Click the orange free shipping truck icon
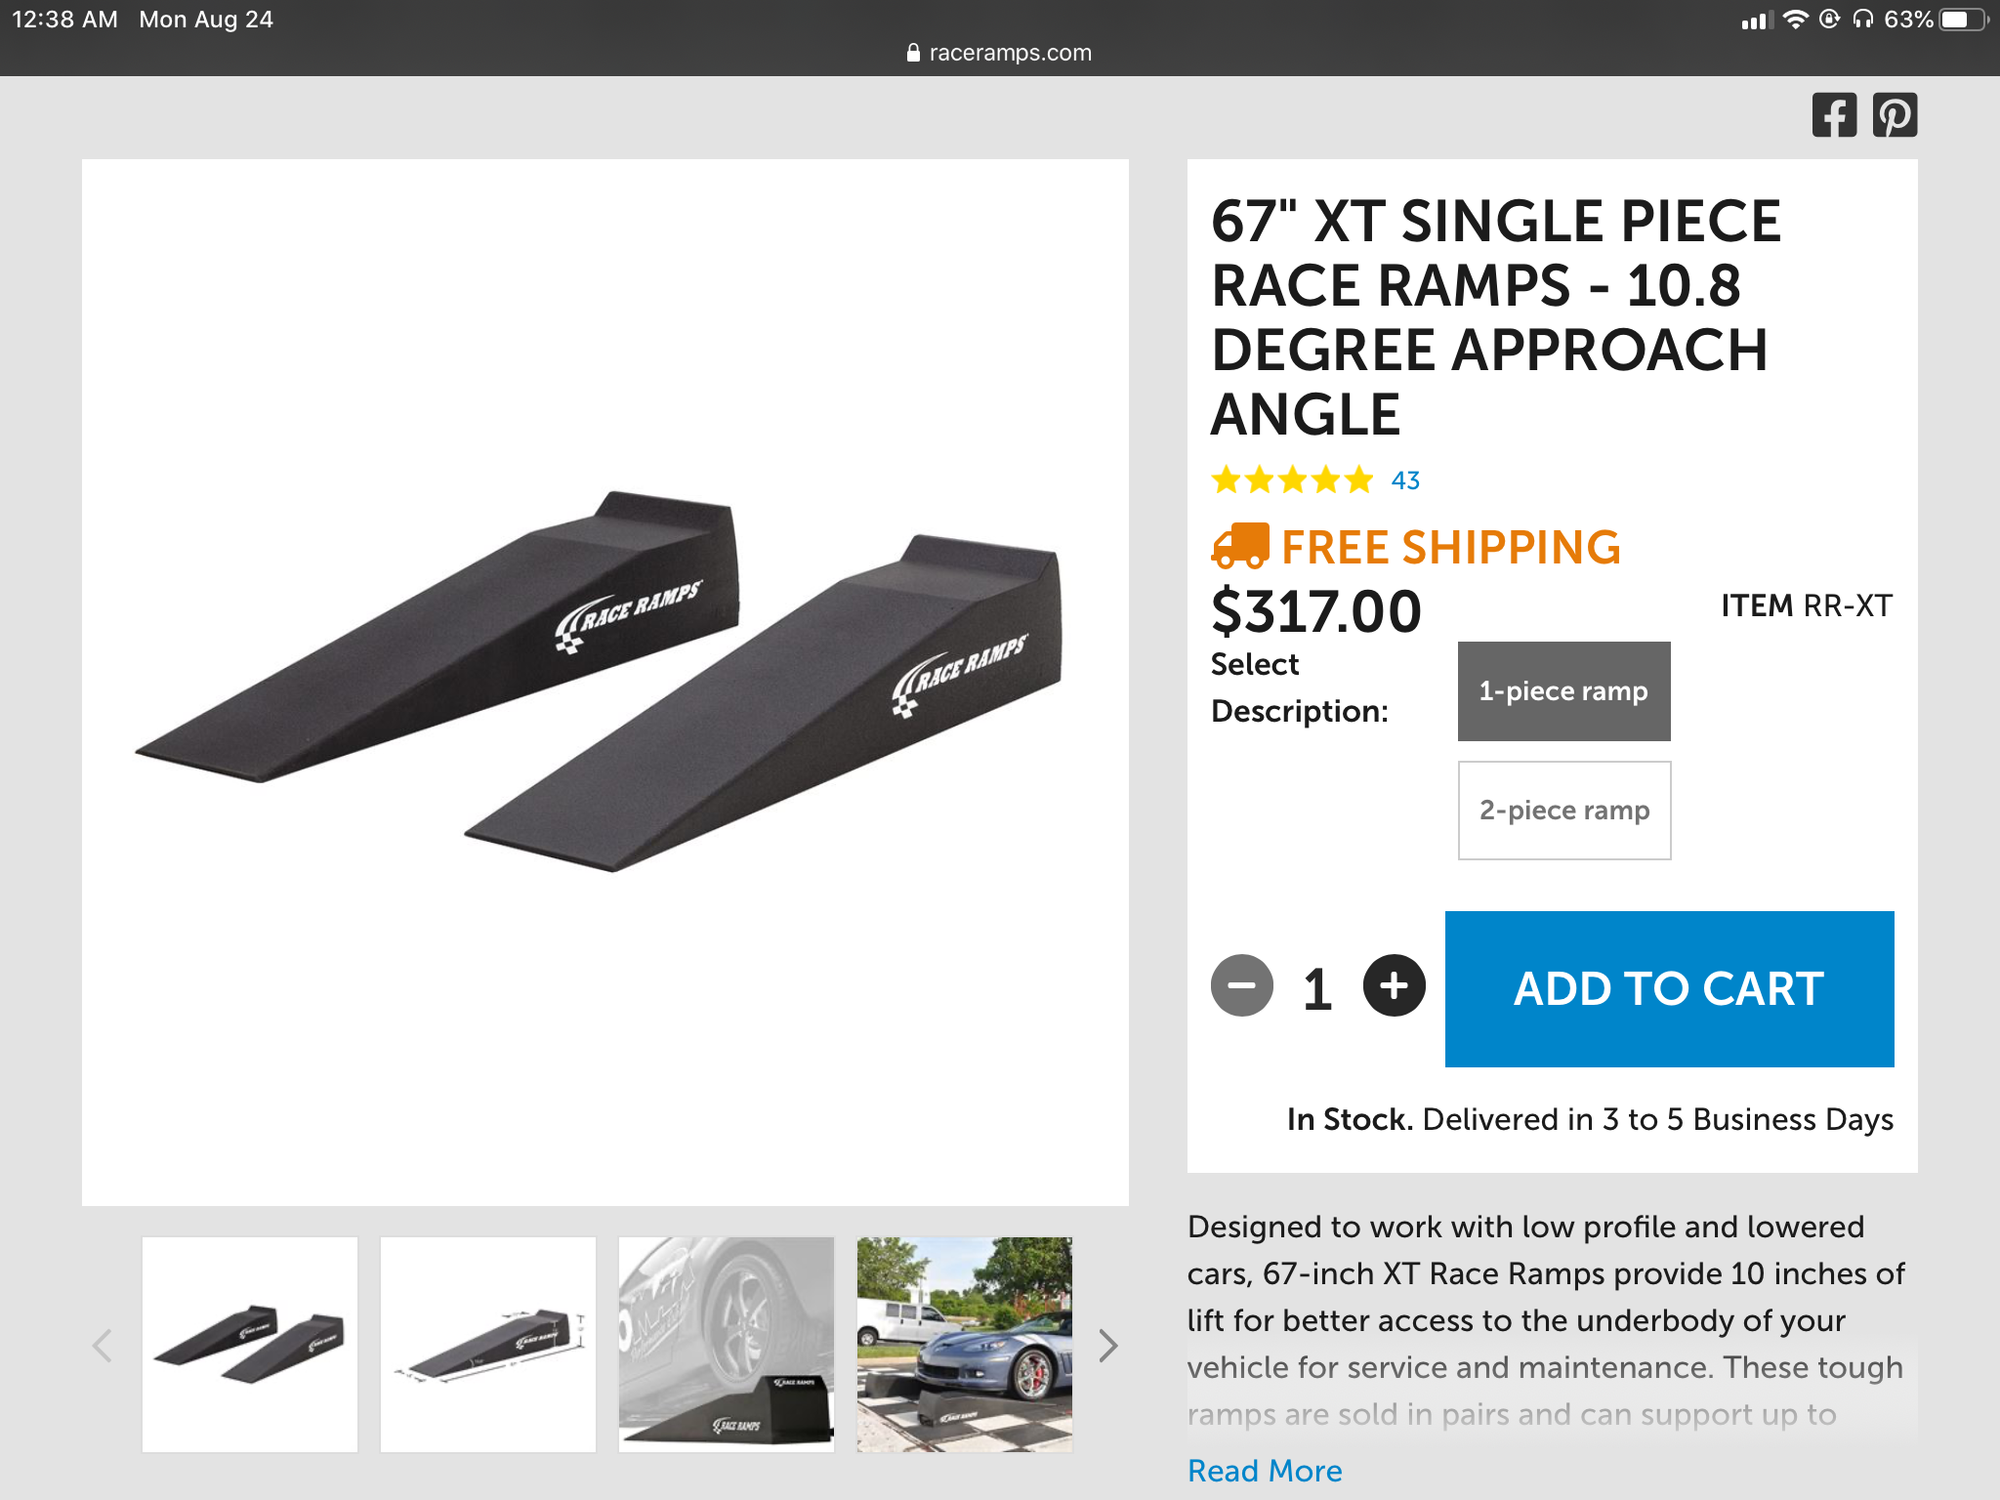 pyautogui.click(x=1240, y=546)
